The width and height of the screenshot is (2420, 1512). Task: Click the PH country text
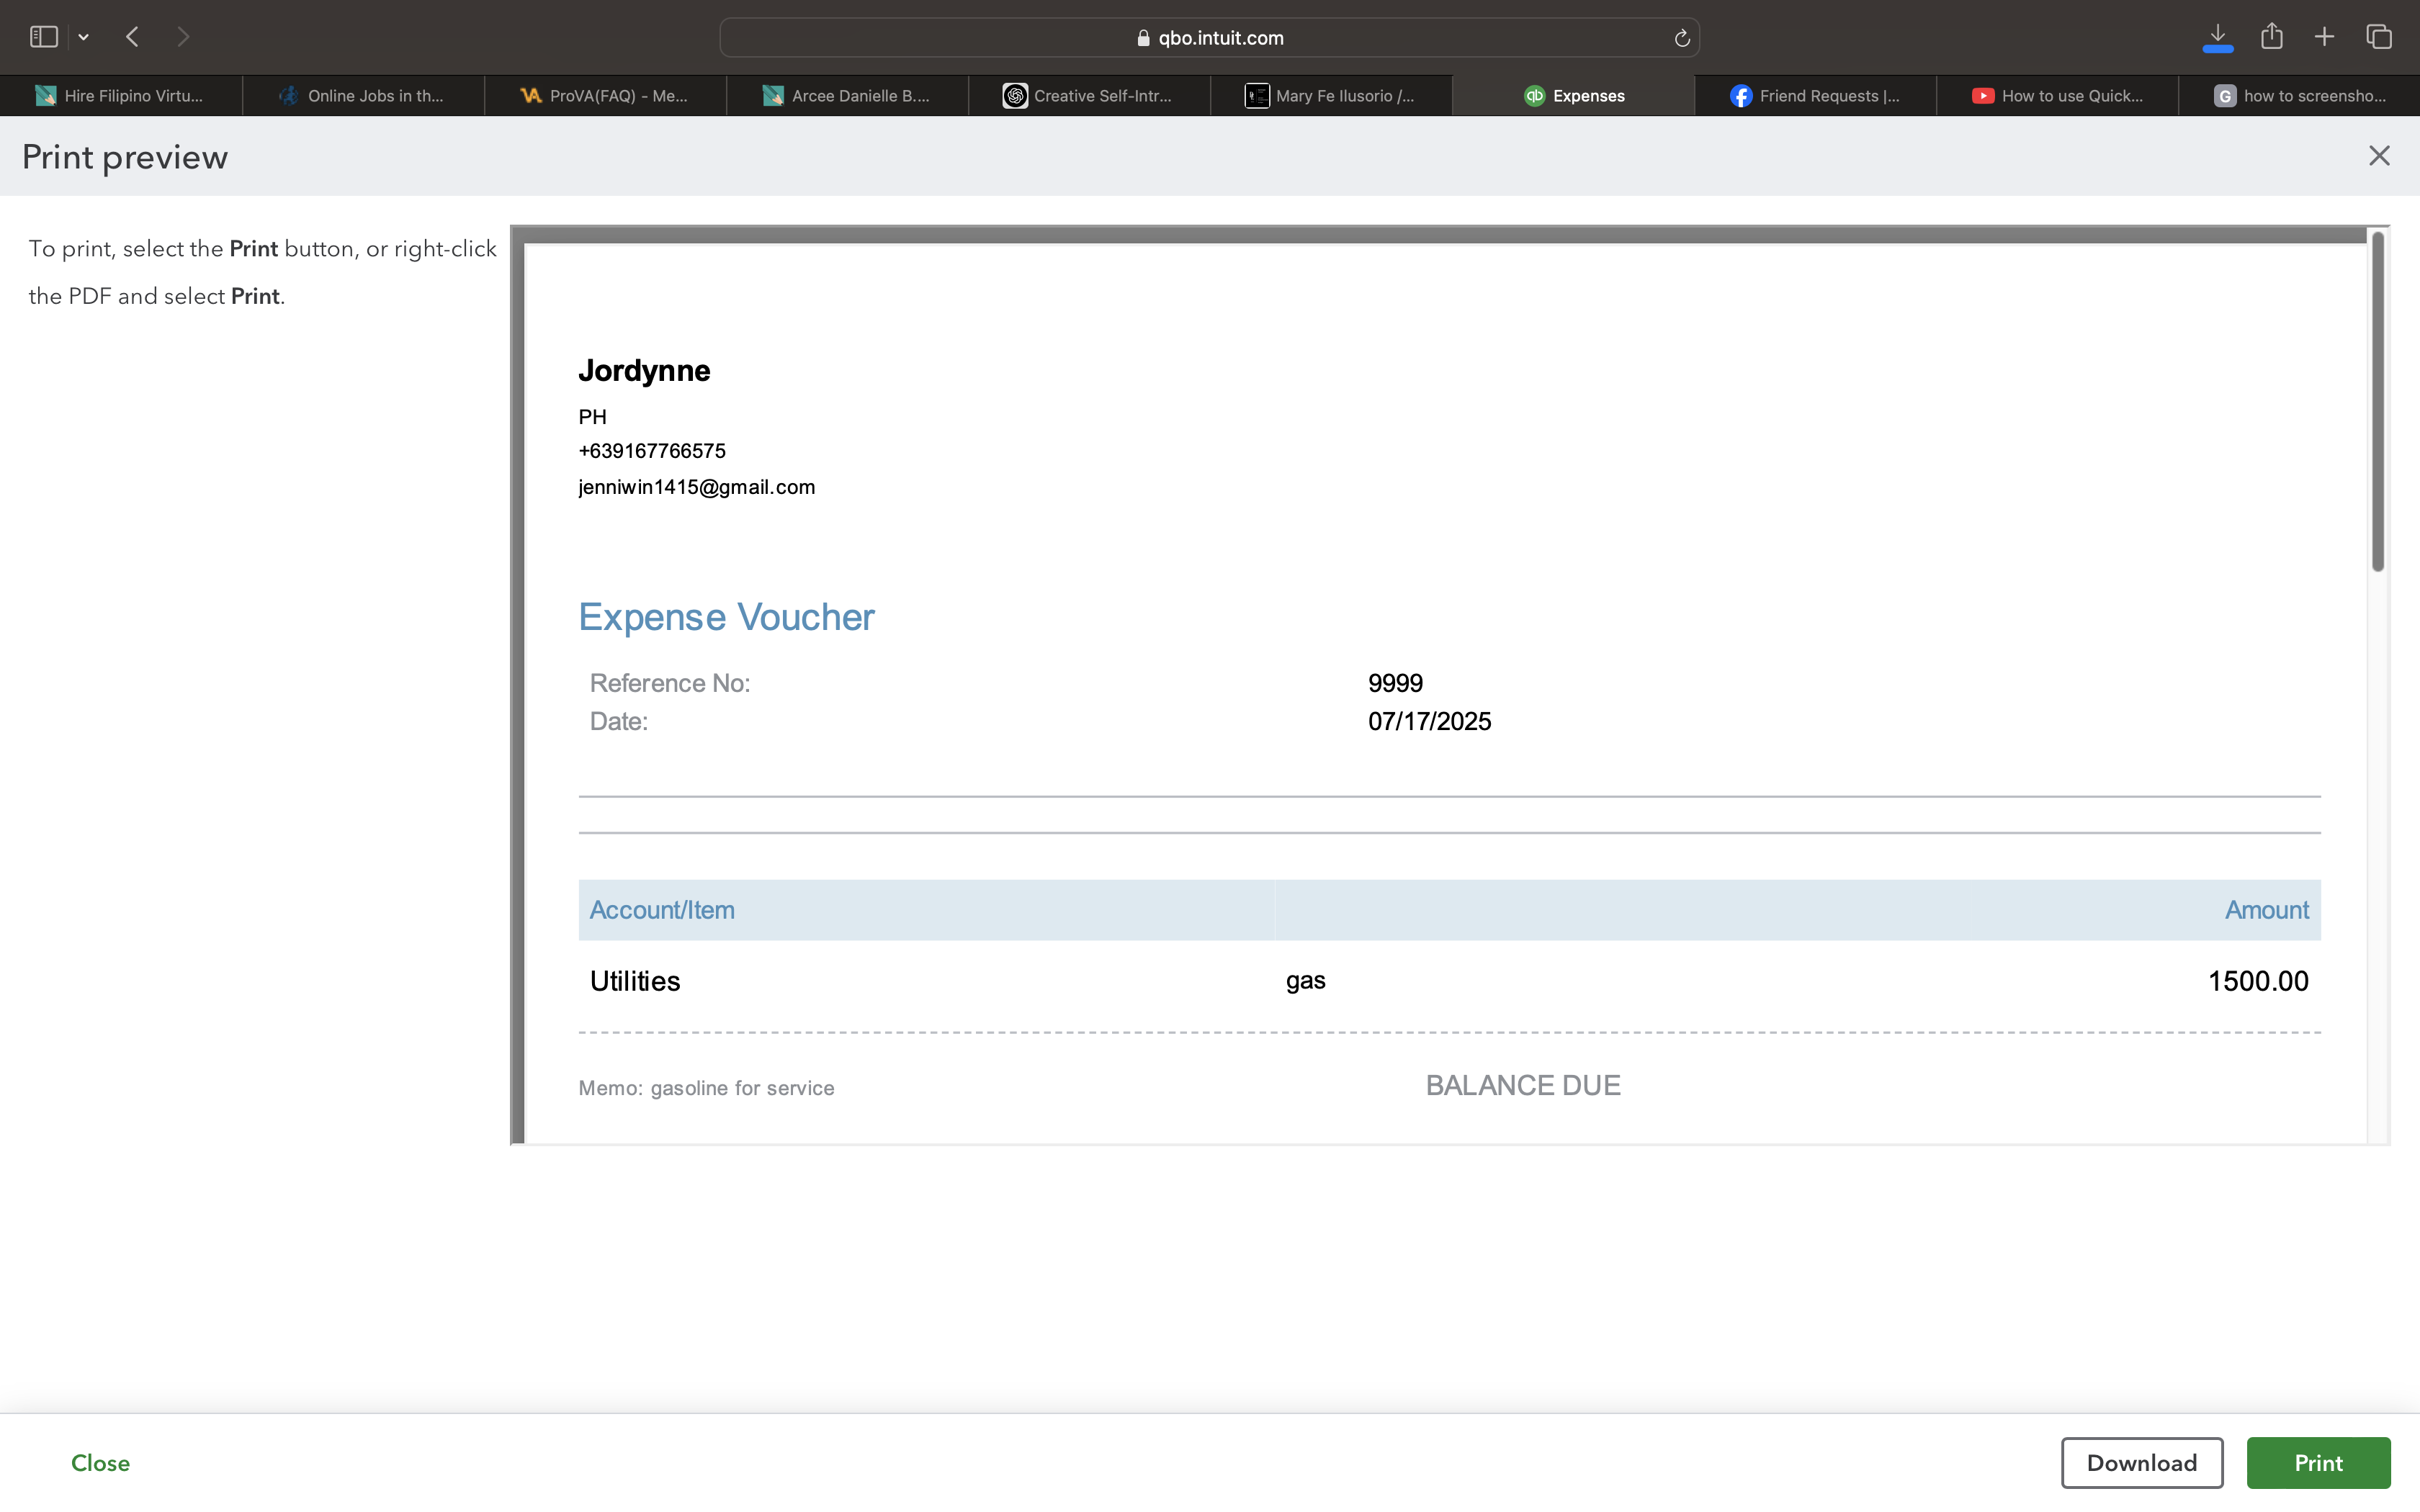pos(592,417)
